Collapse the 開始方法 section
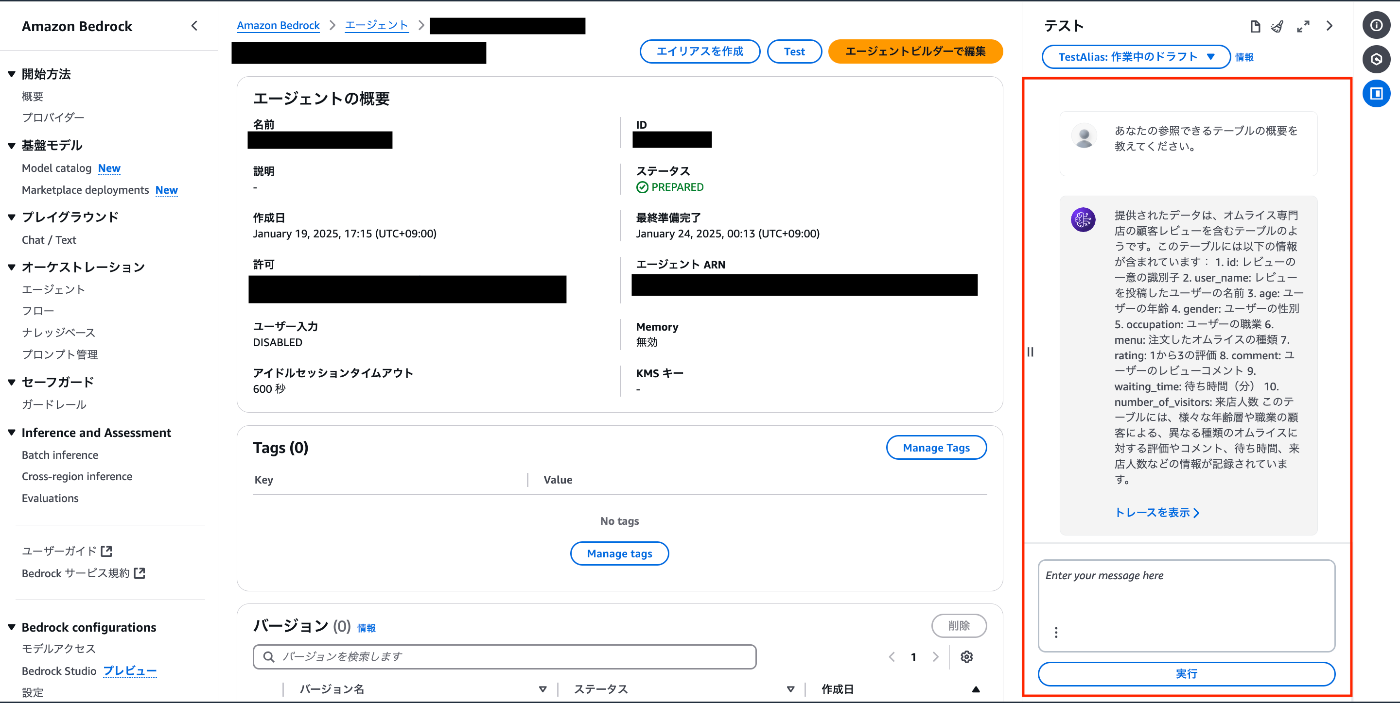The width and height of the screenshot is (1400, 703). click(x=11, y=74)
